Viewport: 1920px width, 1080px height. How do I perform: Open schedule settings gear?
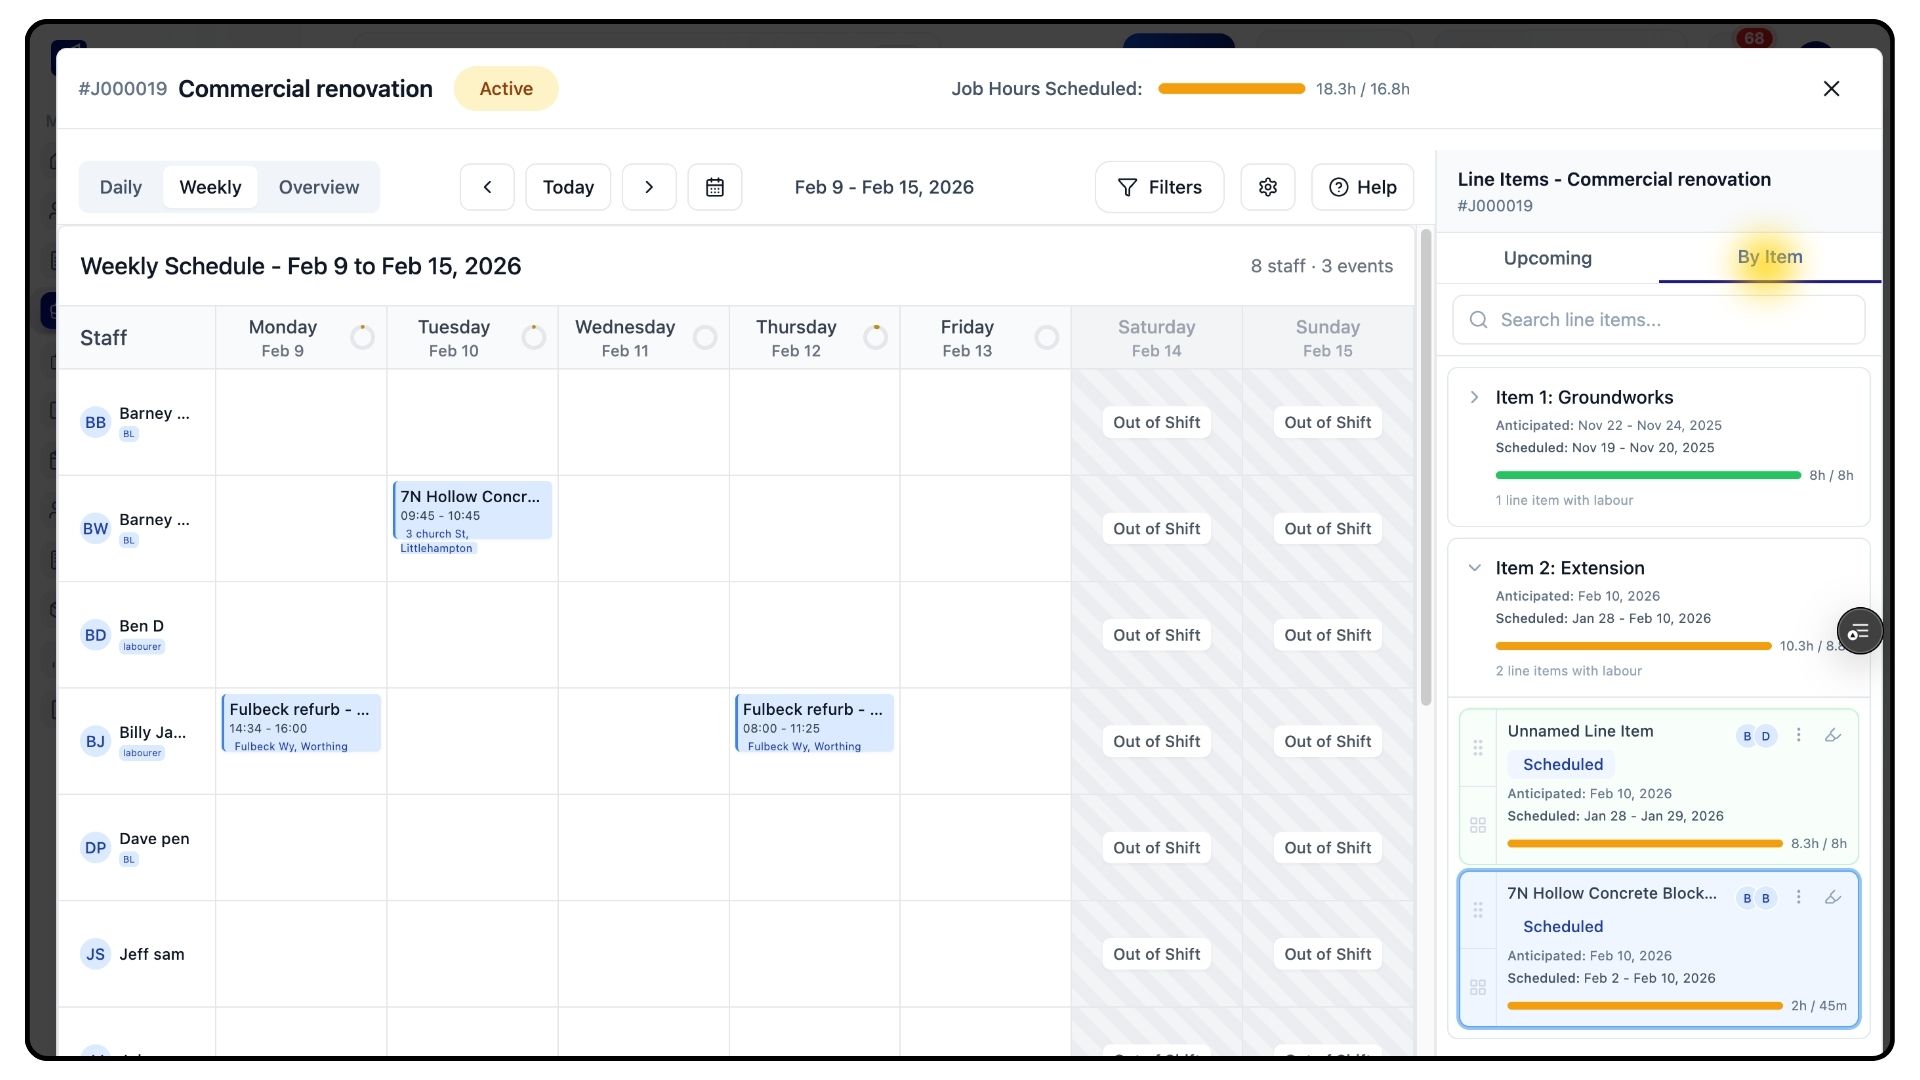tap(1267, 187)
